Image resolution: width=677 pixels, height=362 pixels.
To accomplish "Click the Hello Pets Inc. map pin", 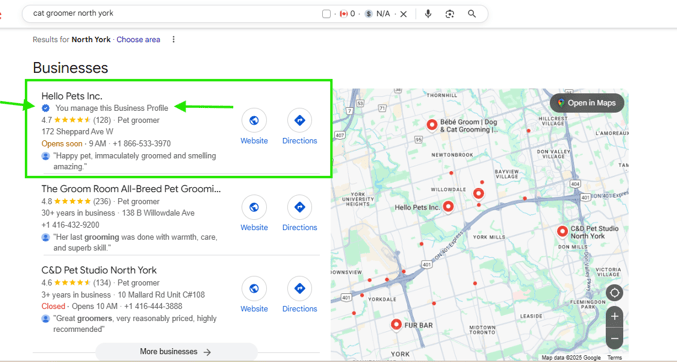I will tap(449, 206).
